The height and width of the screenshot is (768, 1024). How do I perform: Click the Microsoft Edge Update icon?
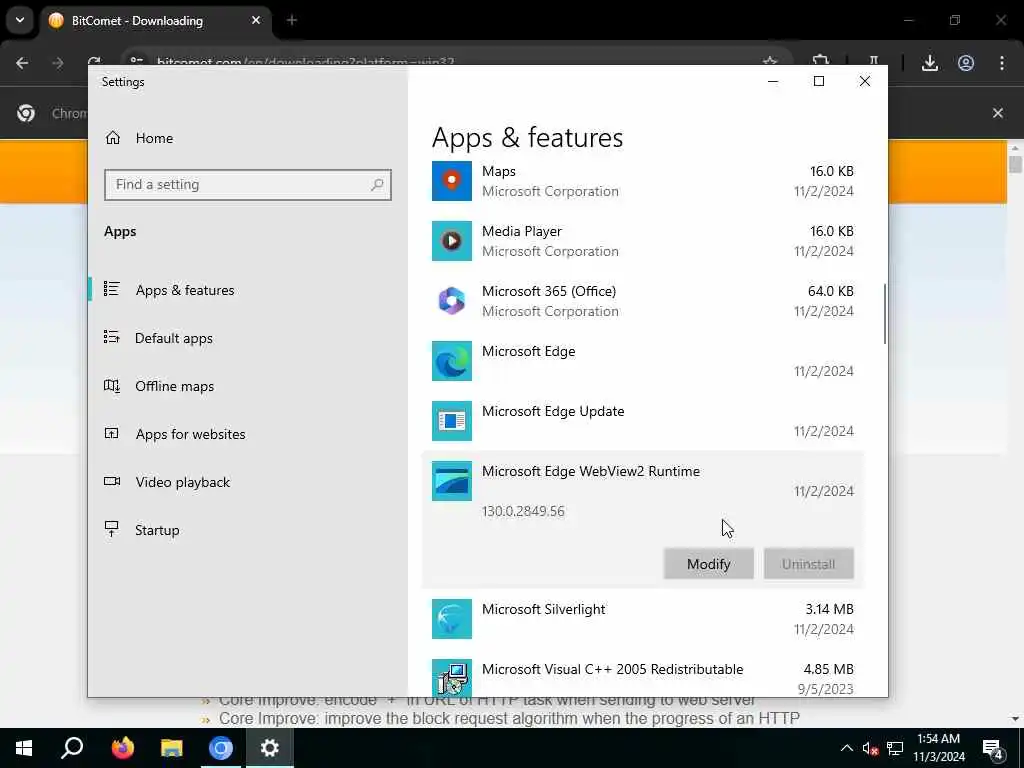click(x=451, y=421)
